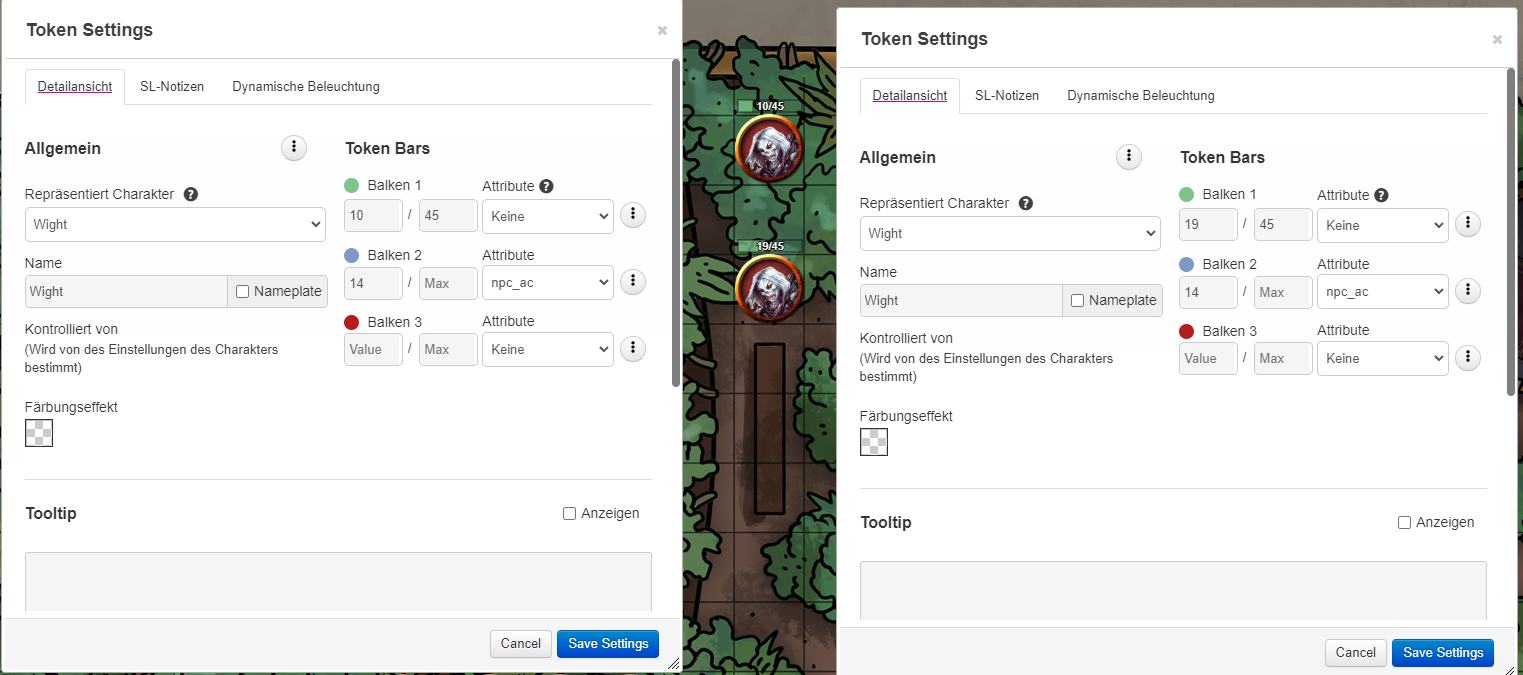Open Färbungseffekt color swatch in left dialog
The image size is (1523, 675).
(x=39, y=433)
